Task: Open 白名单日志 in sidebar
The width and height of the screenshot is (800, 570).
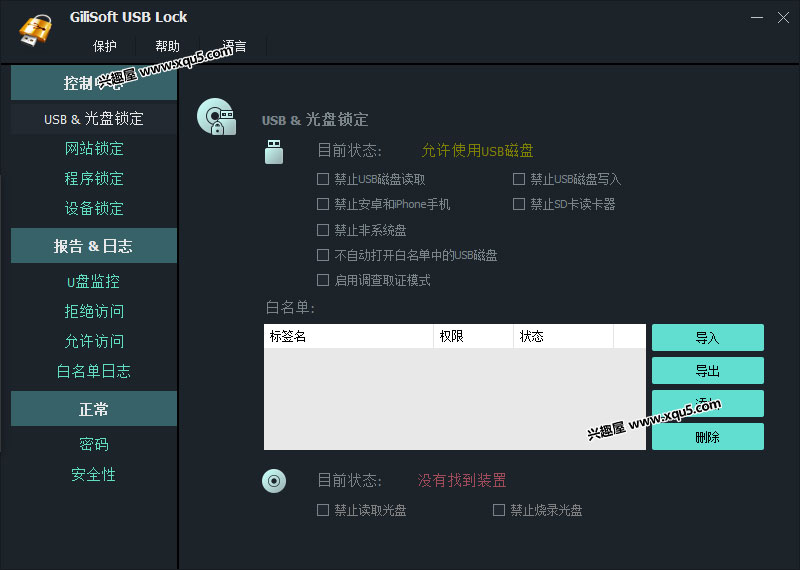Action: (x=93, y=371)
